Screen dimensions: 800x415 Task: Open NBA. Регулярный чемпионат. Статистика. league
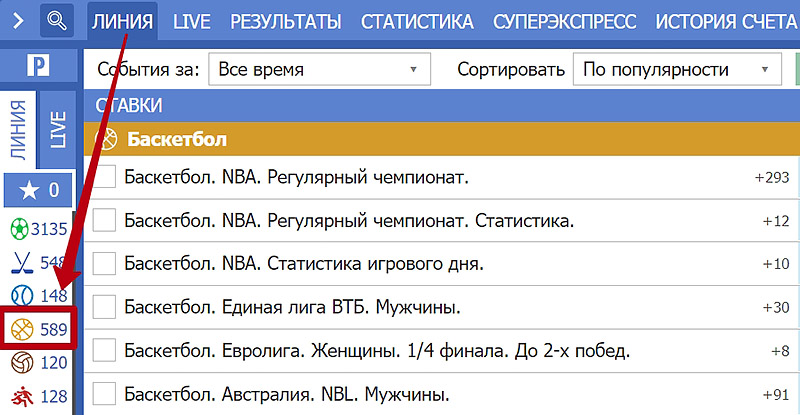point(349,221)
